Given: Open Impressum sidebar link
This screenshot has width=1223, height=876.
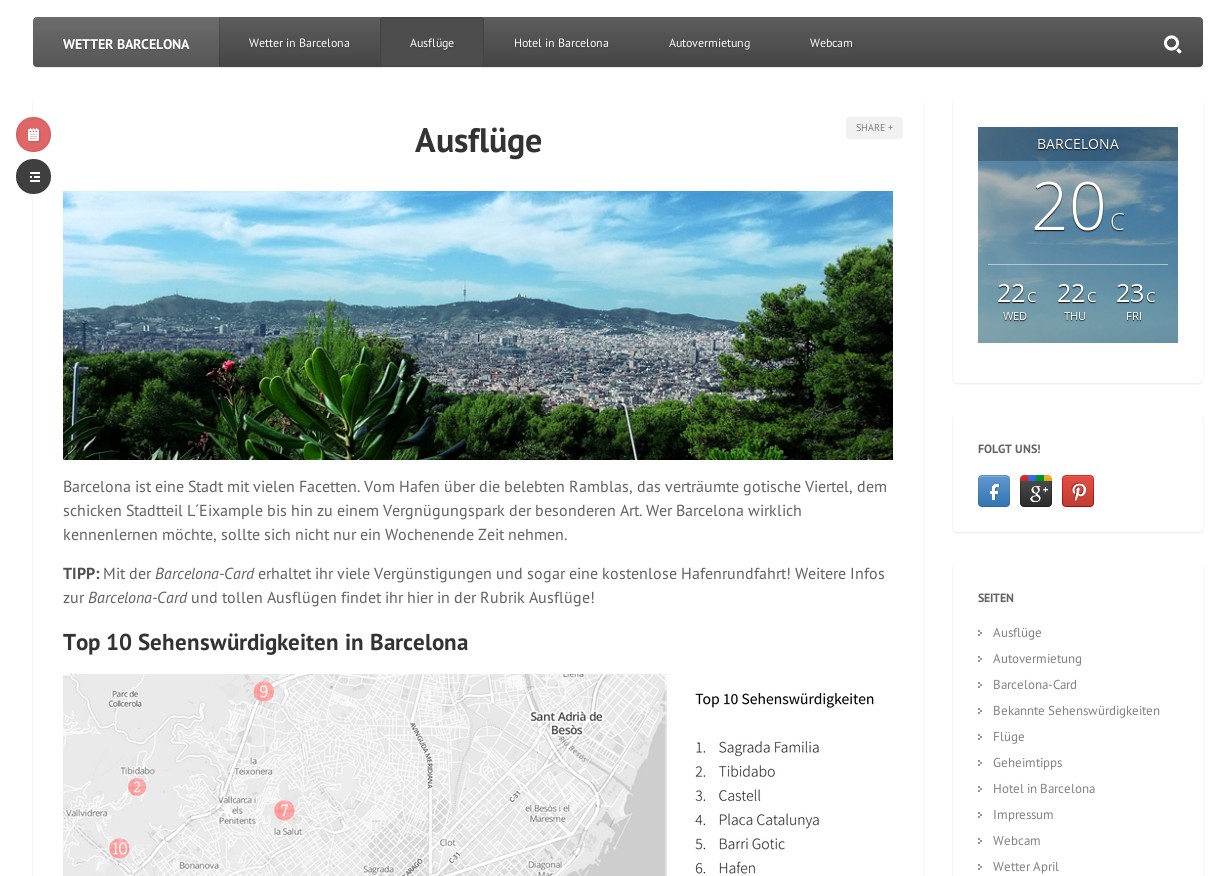Looking at the screenshot, I should [1023, 815].
